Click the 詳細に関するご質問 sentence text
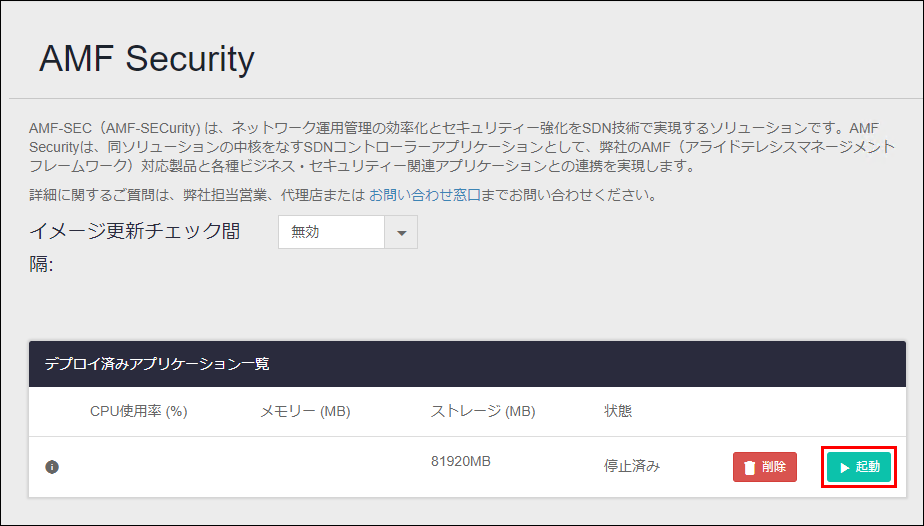Screen dimensions: 924x526 tap(344, 196)
